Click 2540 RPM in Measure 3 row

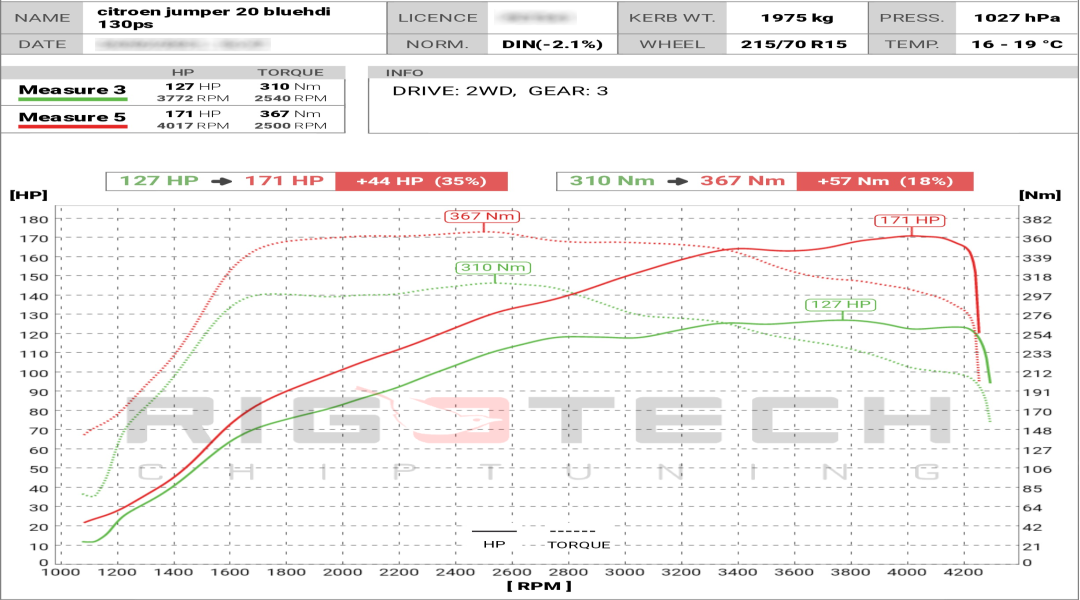click(291, 99)
